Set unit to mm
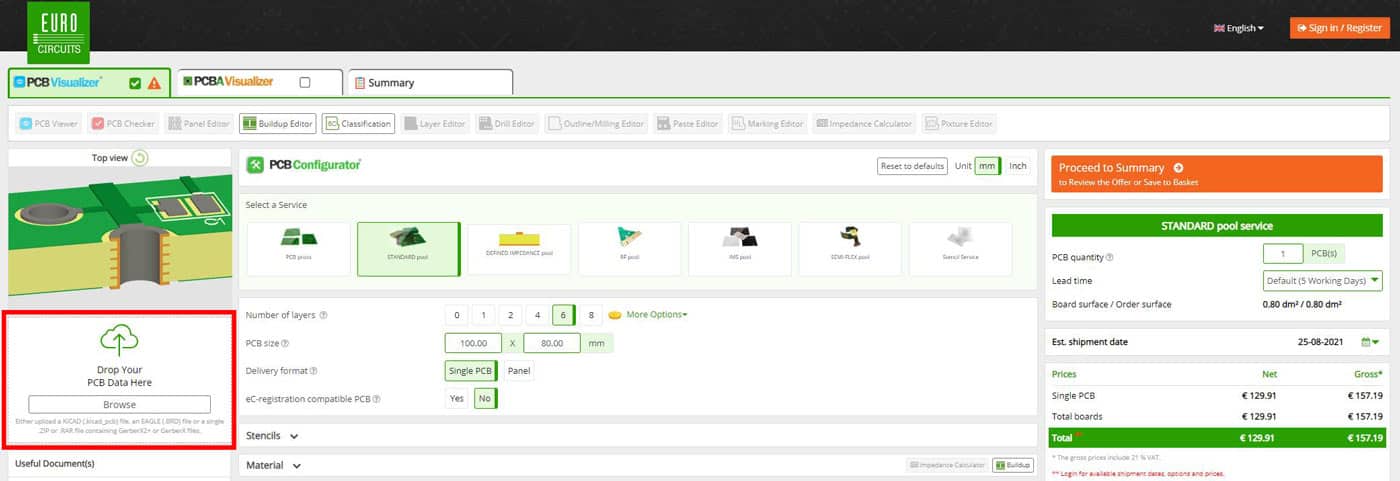The width and height of the screenshot is (1400, 481). (987, 166)
